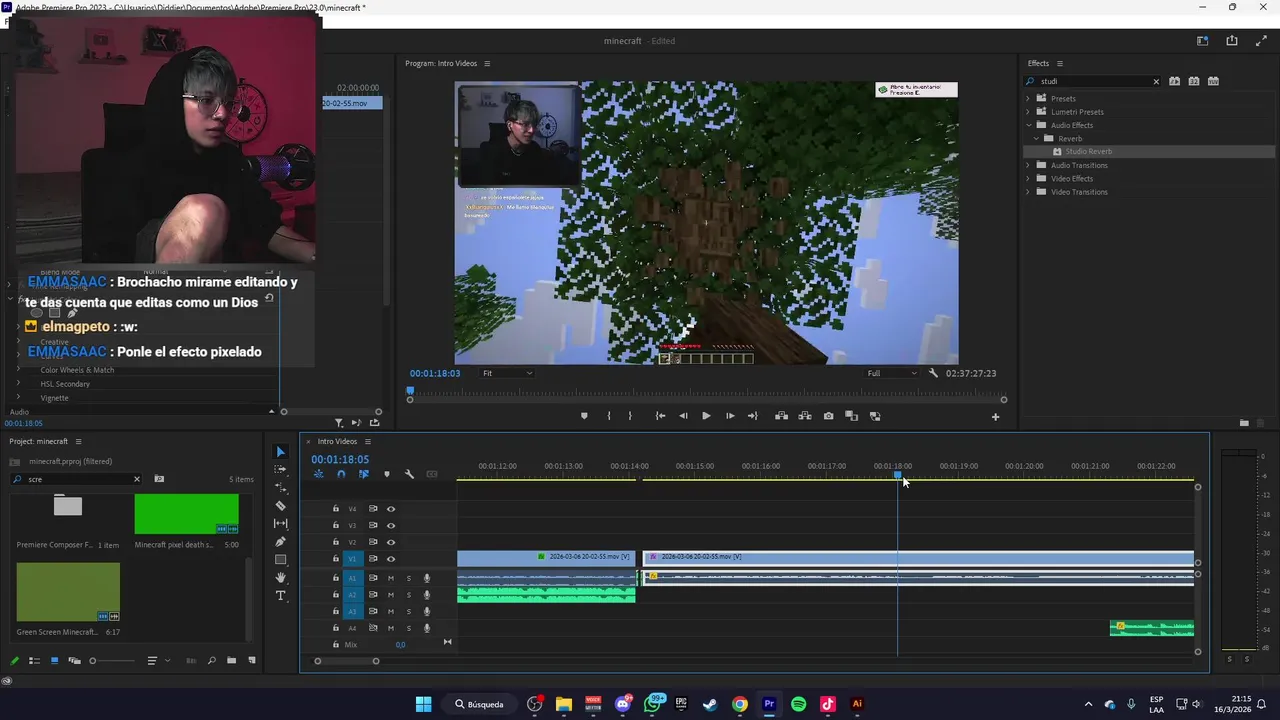The image size is (1280, 720).
Task: Click Mark Out bracket button
Action: pos(630,416)
